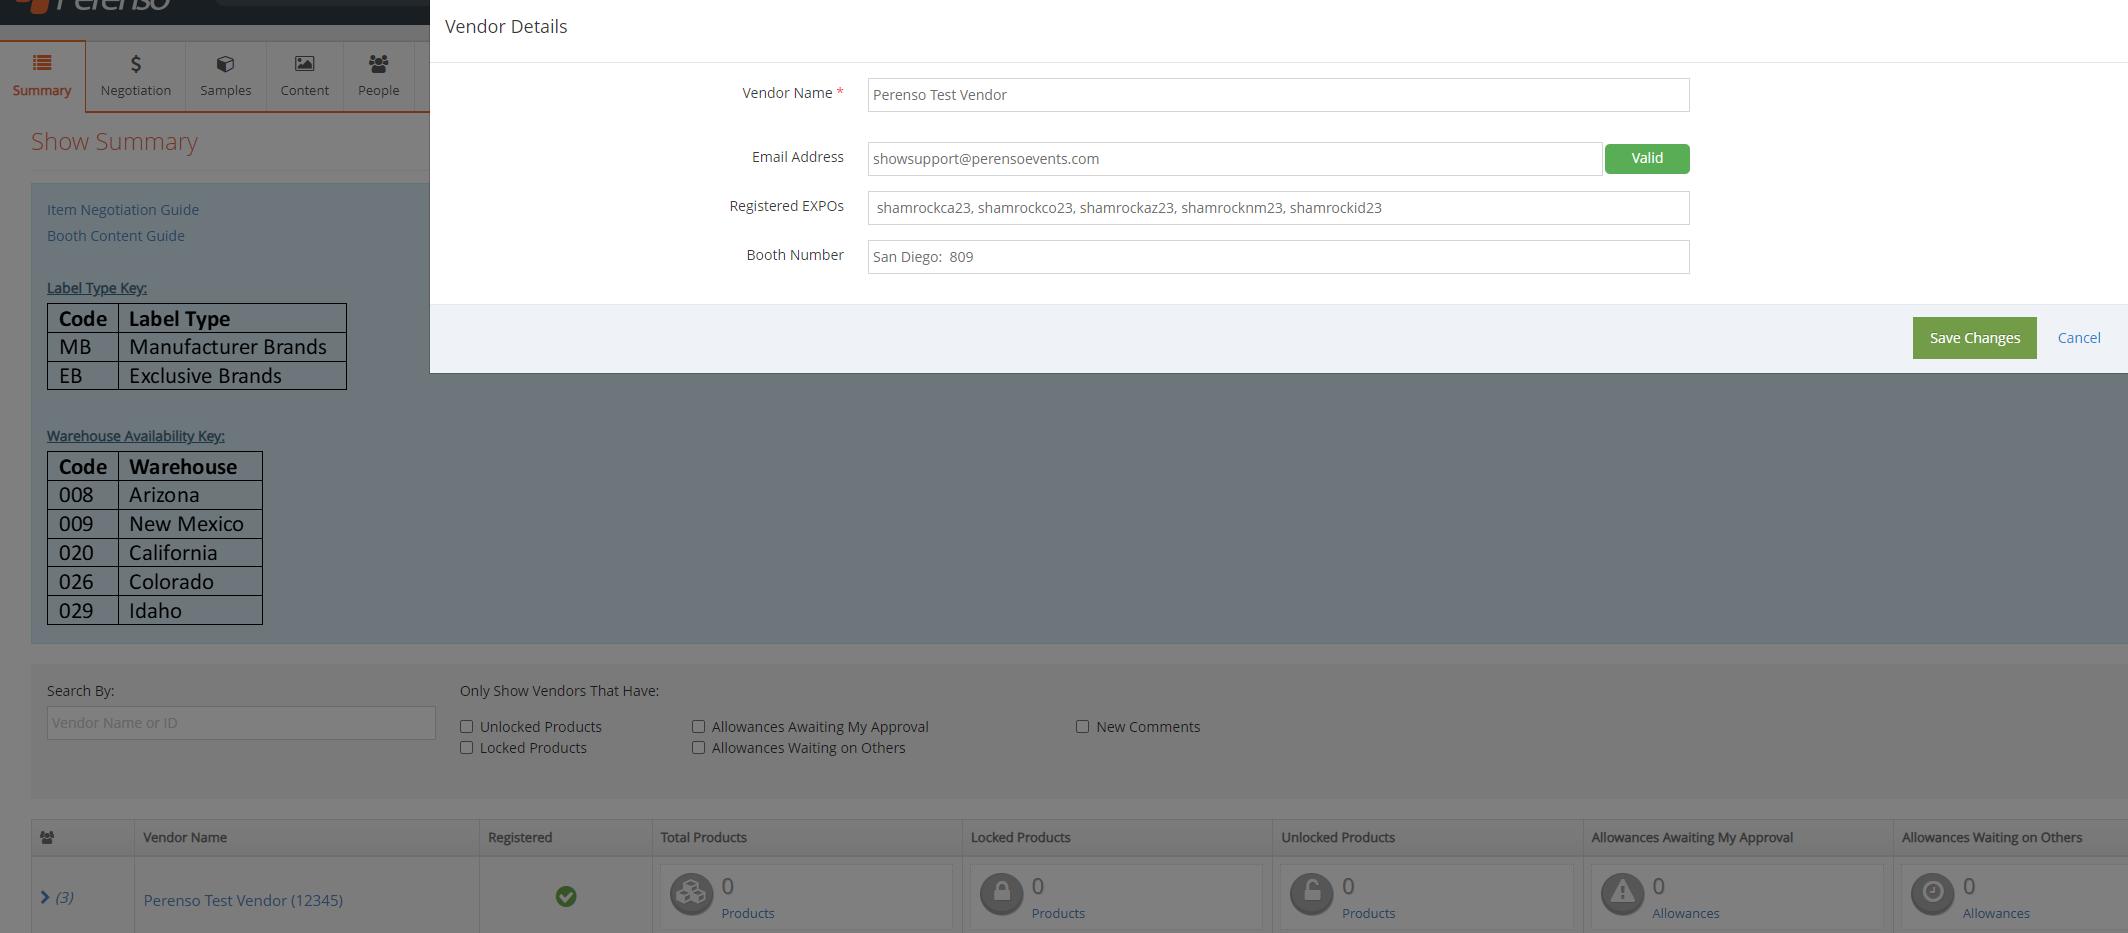The height and width of the screenshot is (933, 2128).
Task: Click the Exclusive Brands cell
Action: click(232, 376)
